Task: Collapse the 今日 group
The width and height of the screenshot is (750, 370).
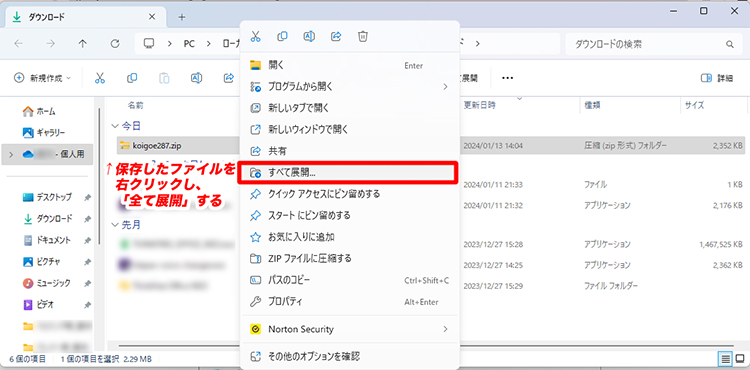Action: pos(114,126)
